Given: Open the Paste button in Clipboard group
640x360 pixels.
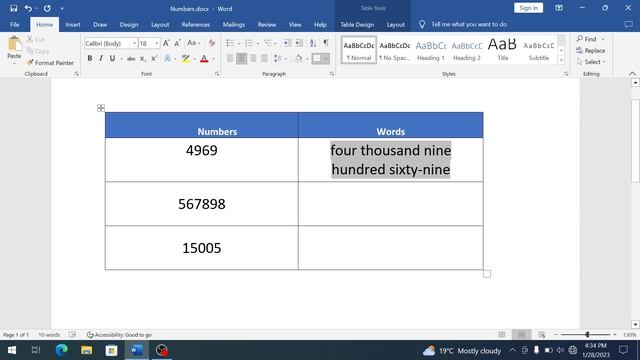Looking at the screenshot, I should [x=14, y=49].
